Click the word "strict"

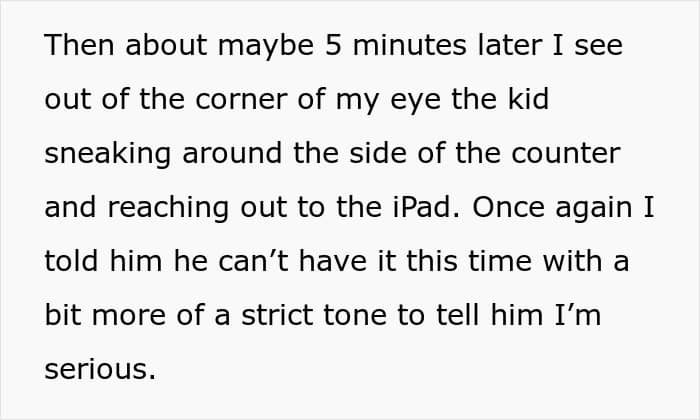point(277,315)
